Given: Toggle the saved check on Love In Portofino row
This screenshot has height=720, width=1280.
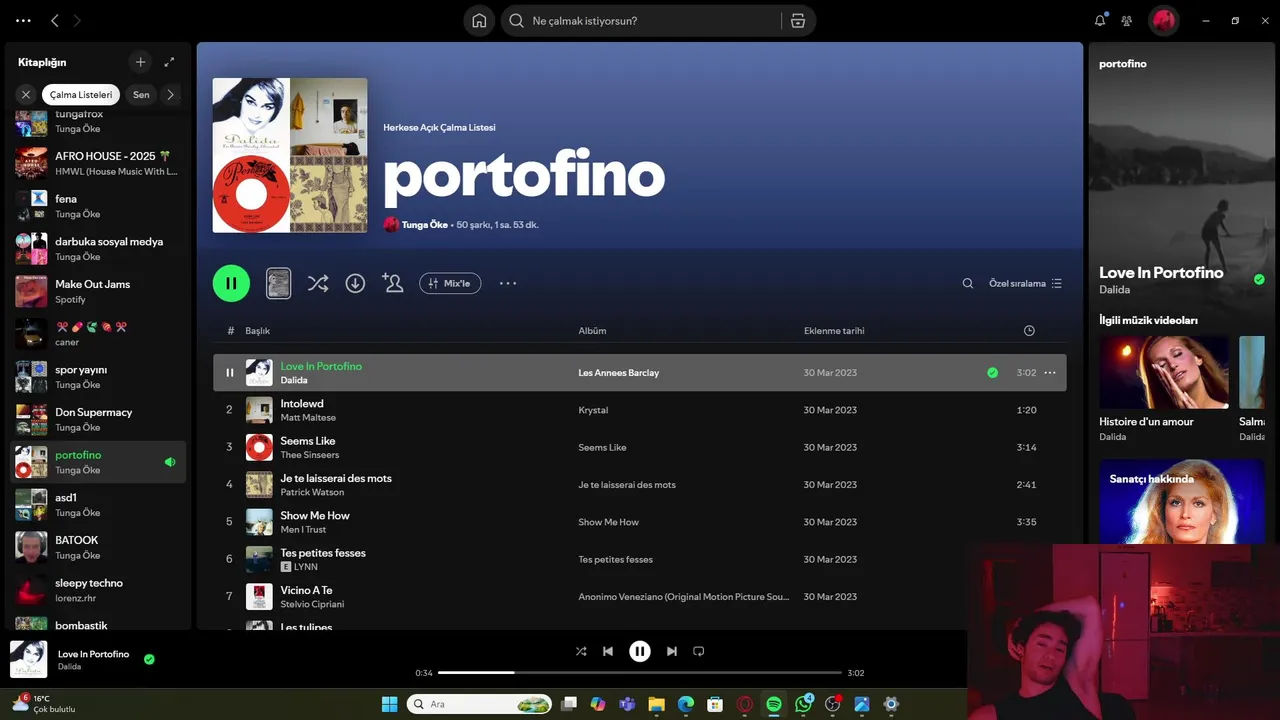Looking at the screenshot, I should [x=992, y=373].
